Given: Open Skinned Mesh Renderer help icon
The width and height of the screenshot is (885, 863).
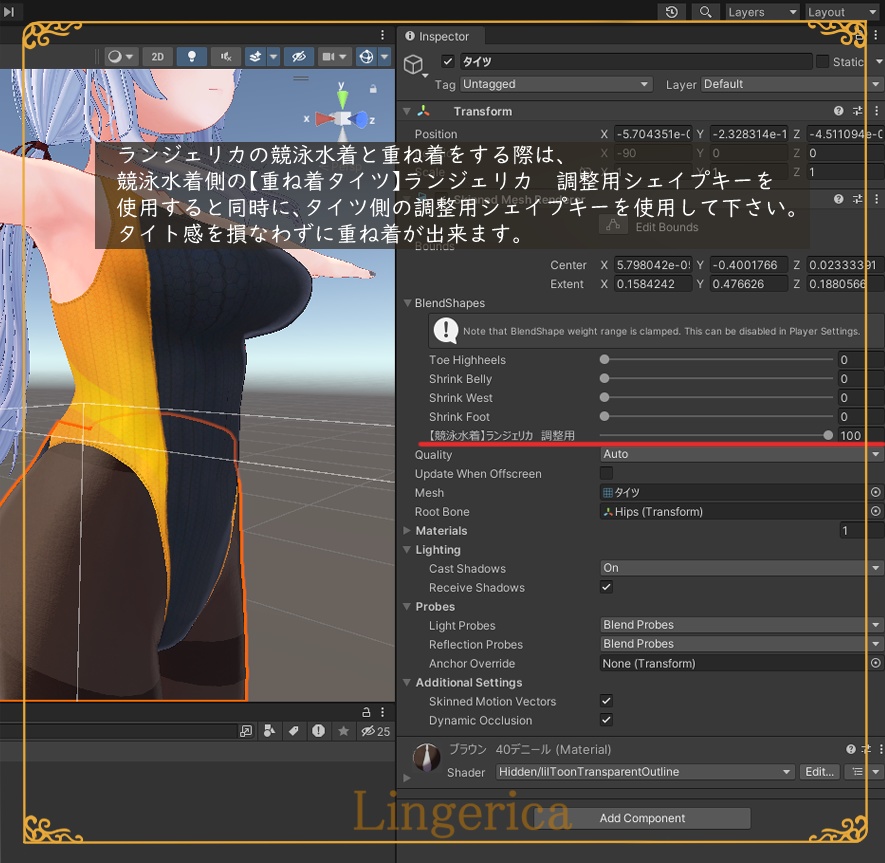Looking at the screenshot, I should (x=838, y=199).
